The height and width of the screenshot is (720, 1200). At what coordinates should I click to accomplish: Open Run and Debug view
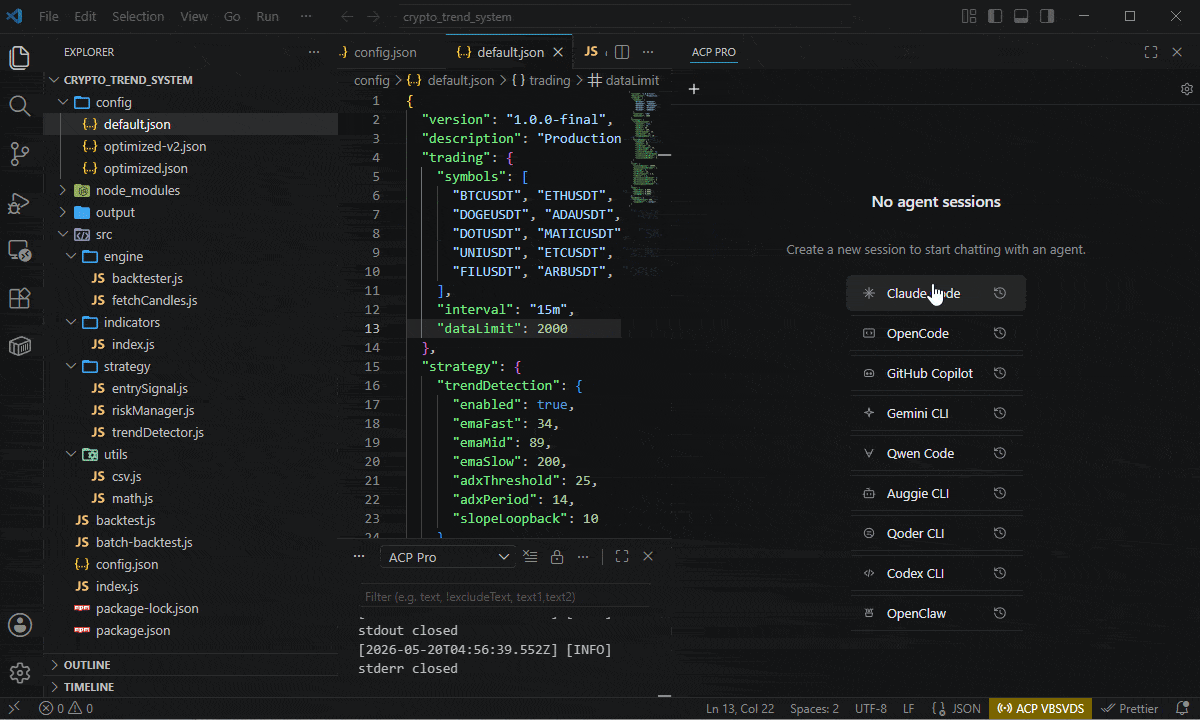(19, 202)
